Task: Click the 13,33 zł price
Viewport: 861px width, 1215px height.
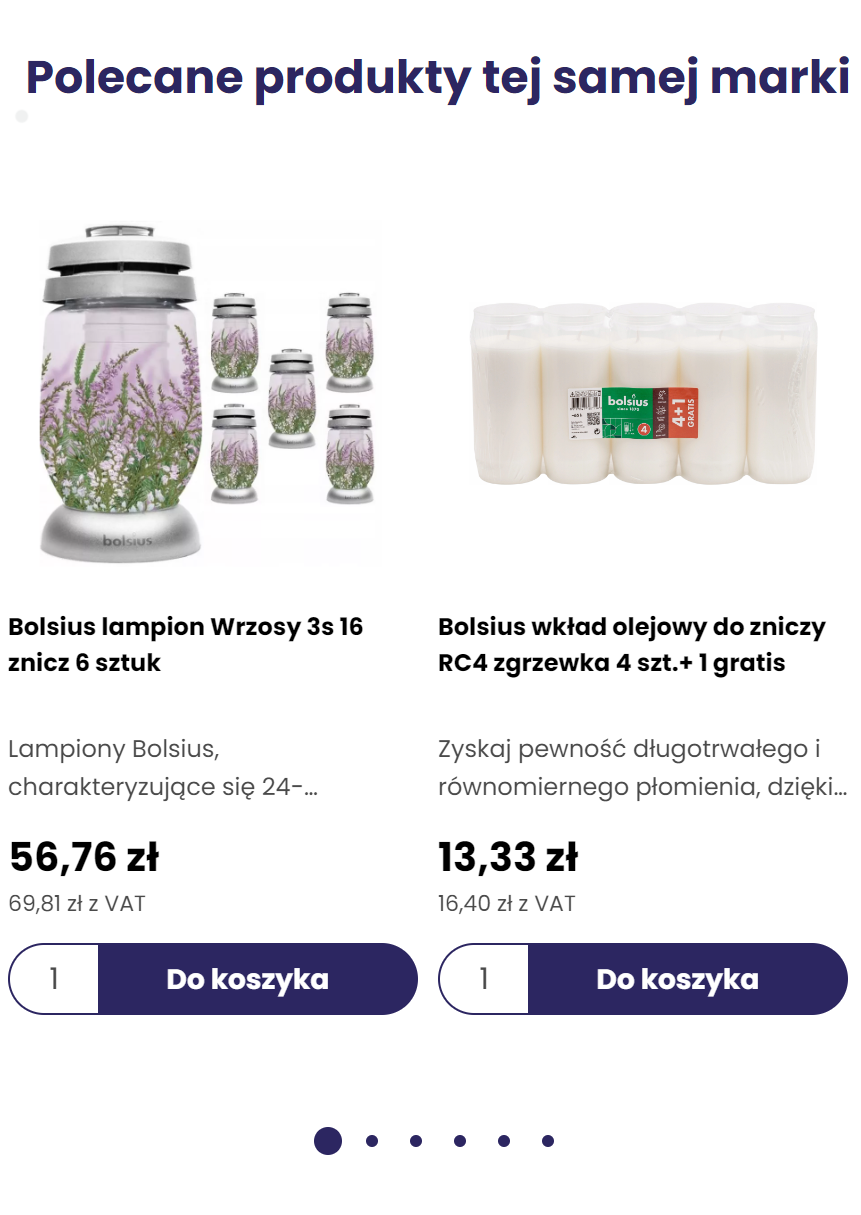Action: pyautogui.click(x=508, y=857)
